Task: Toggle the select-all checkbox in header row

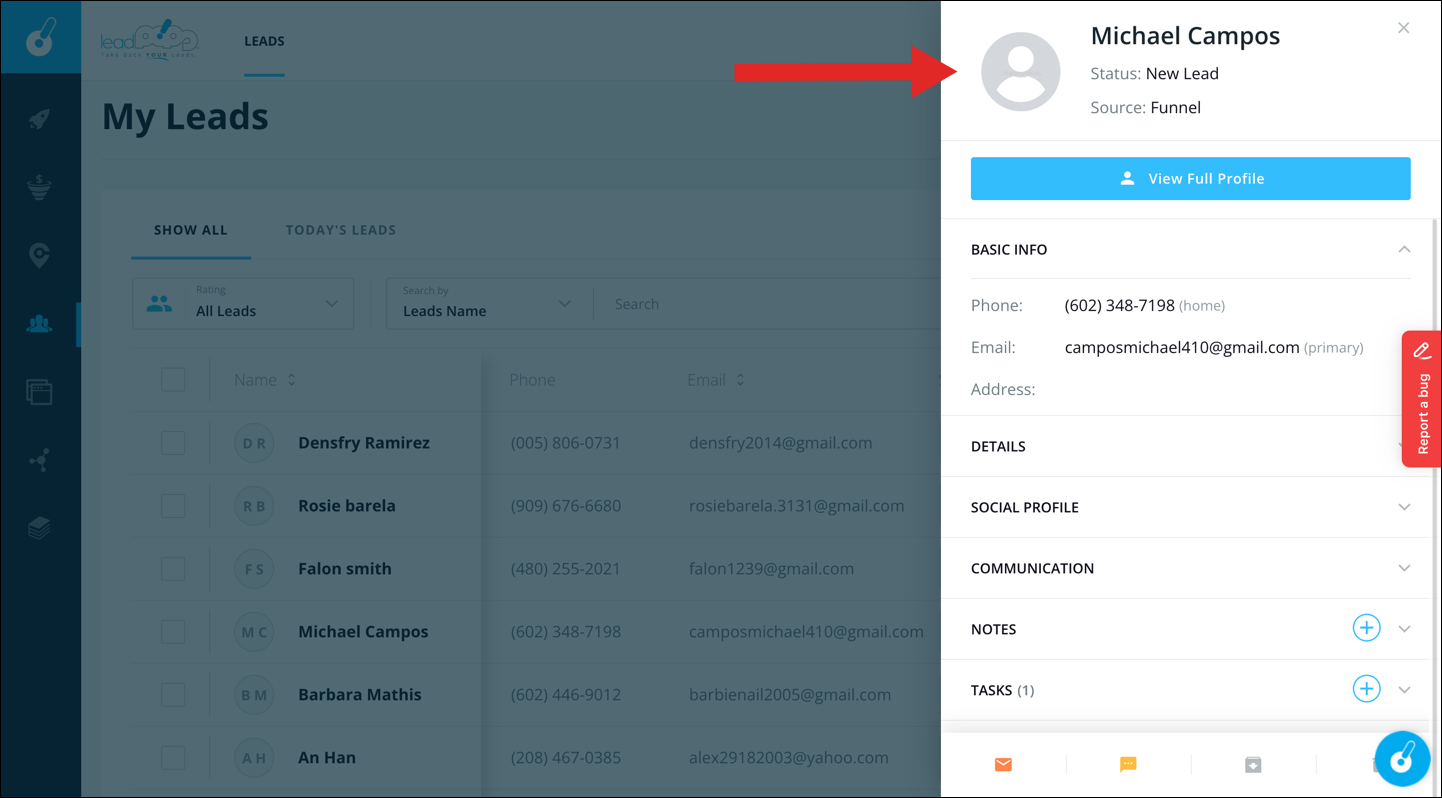Action: point(173,379)
